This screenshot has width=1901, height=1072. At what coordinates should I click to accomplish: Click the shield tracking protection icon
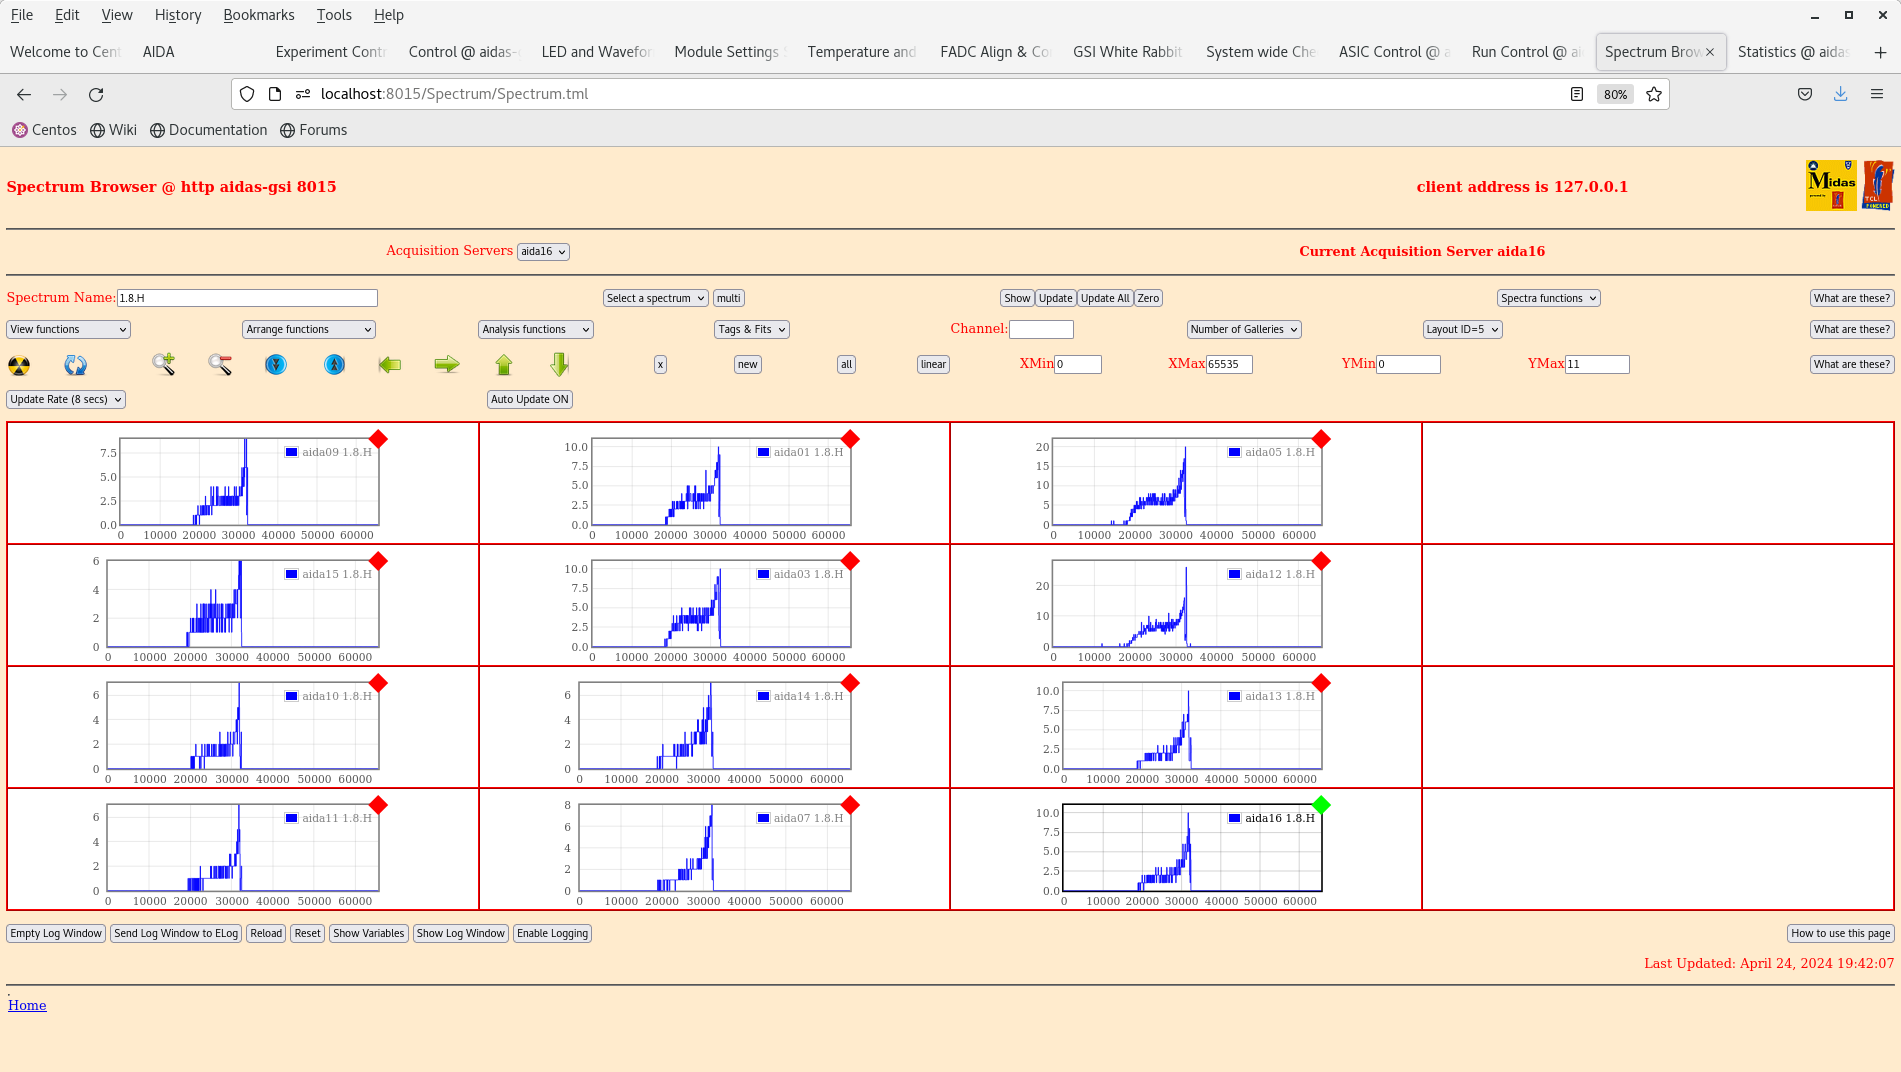tap(247, 94)
